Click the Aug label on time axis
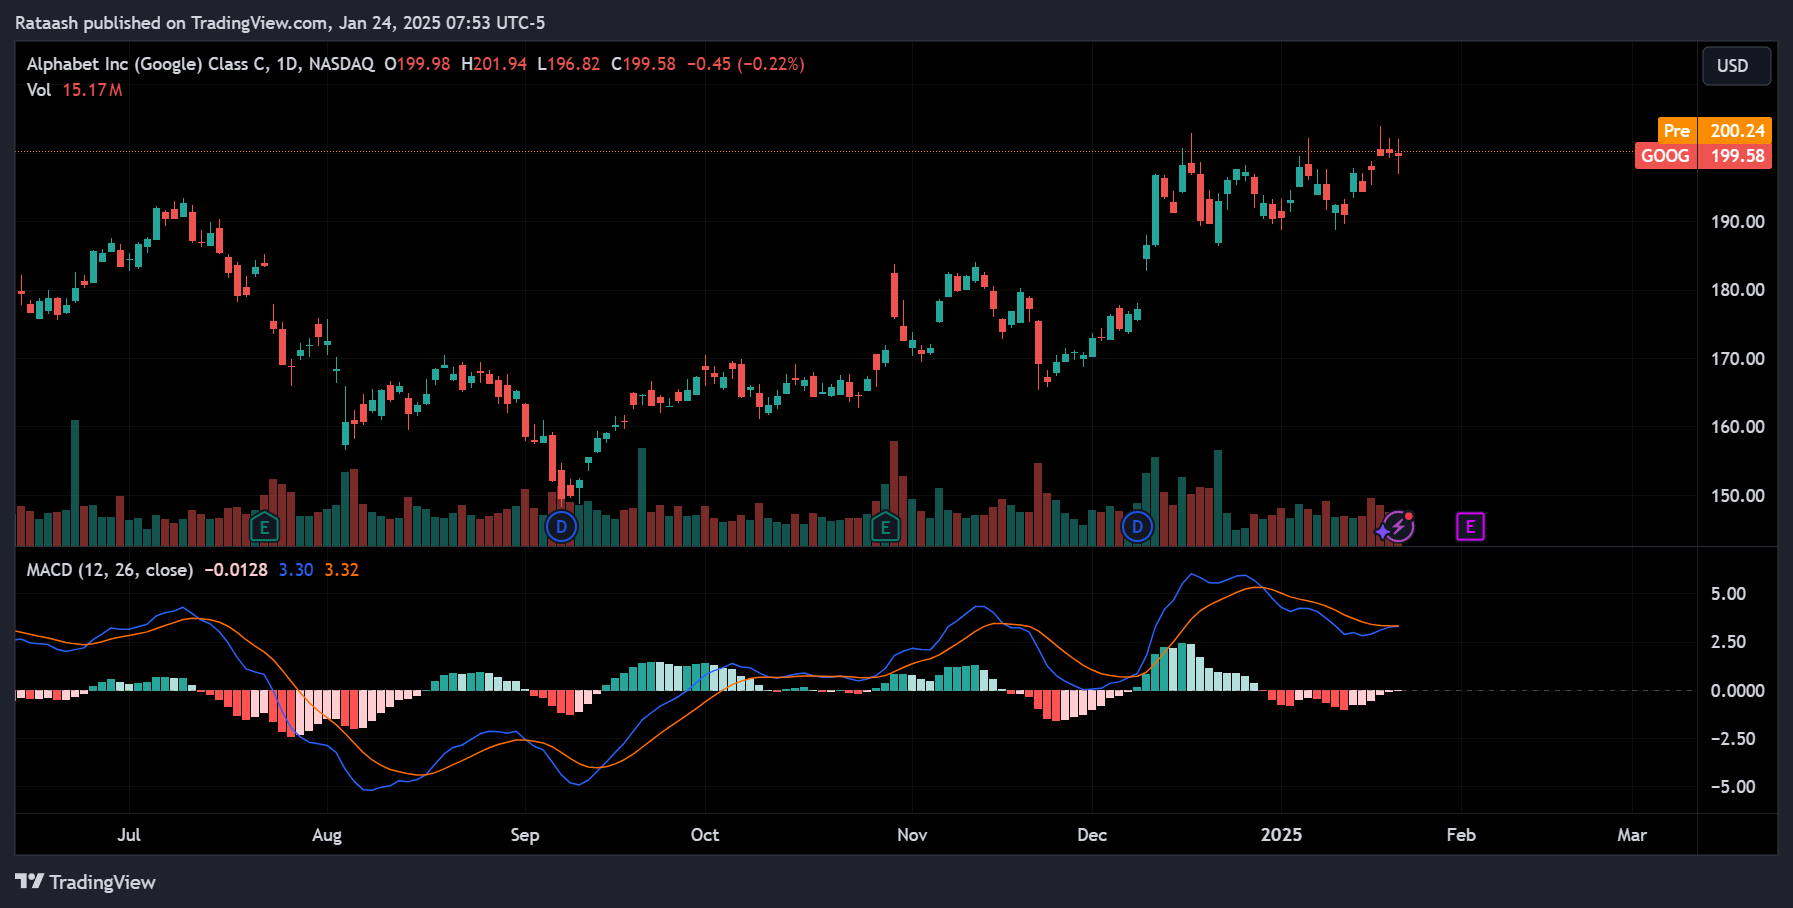This screenshot has height=908, width=1793. coord(327,835)
